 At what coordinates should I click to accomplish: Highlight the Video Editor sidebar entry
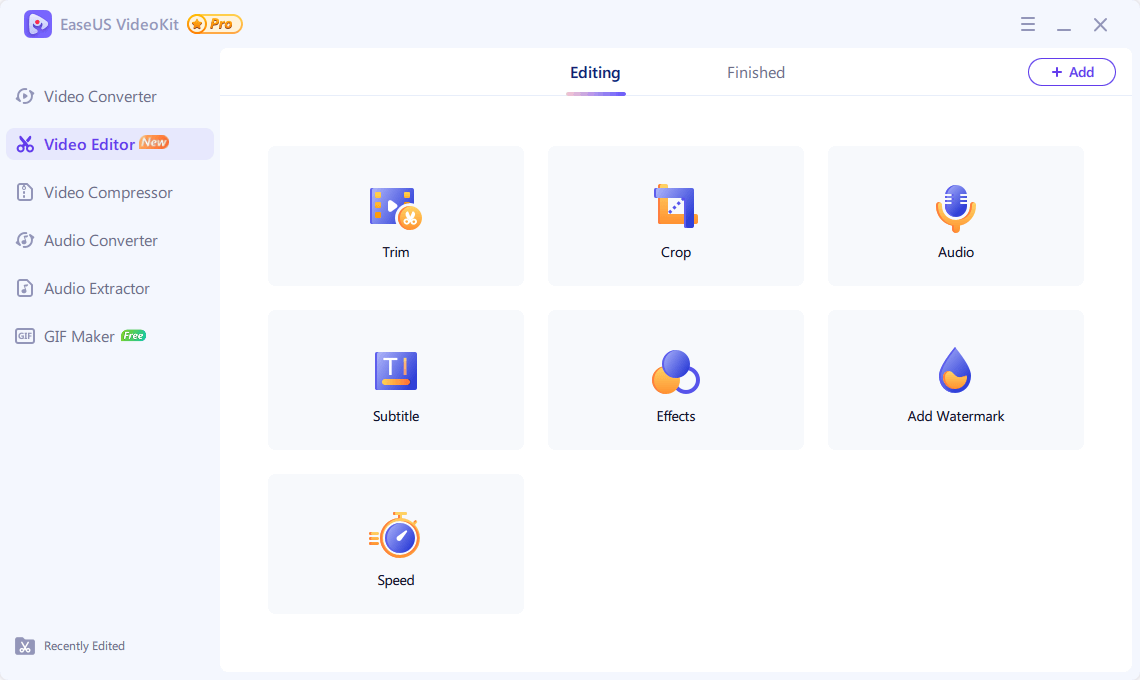pyautogui.click(x=90, y=143)
